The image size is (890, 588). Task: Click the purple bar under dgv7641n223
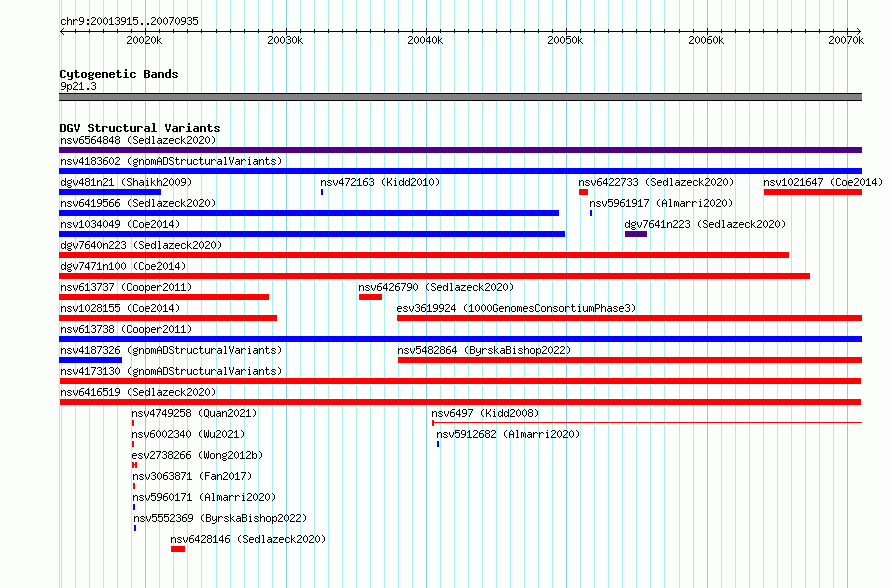tap(636, 234)
